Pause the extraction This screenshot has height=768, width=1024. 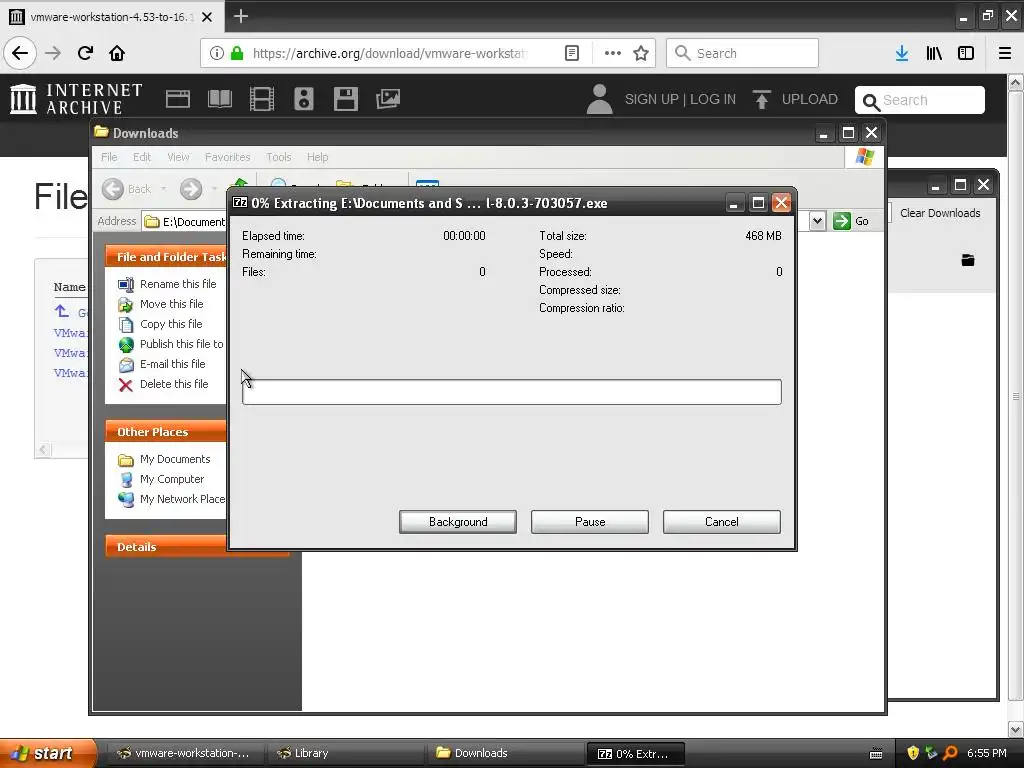tap(590, 522)
